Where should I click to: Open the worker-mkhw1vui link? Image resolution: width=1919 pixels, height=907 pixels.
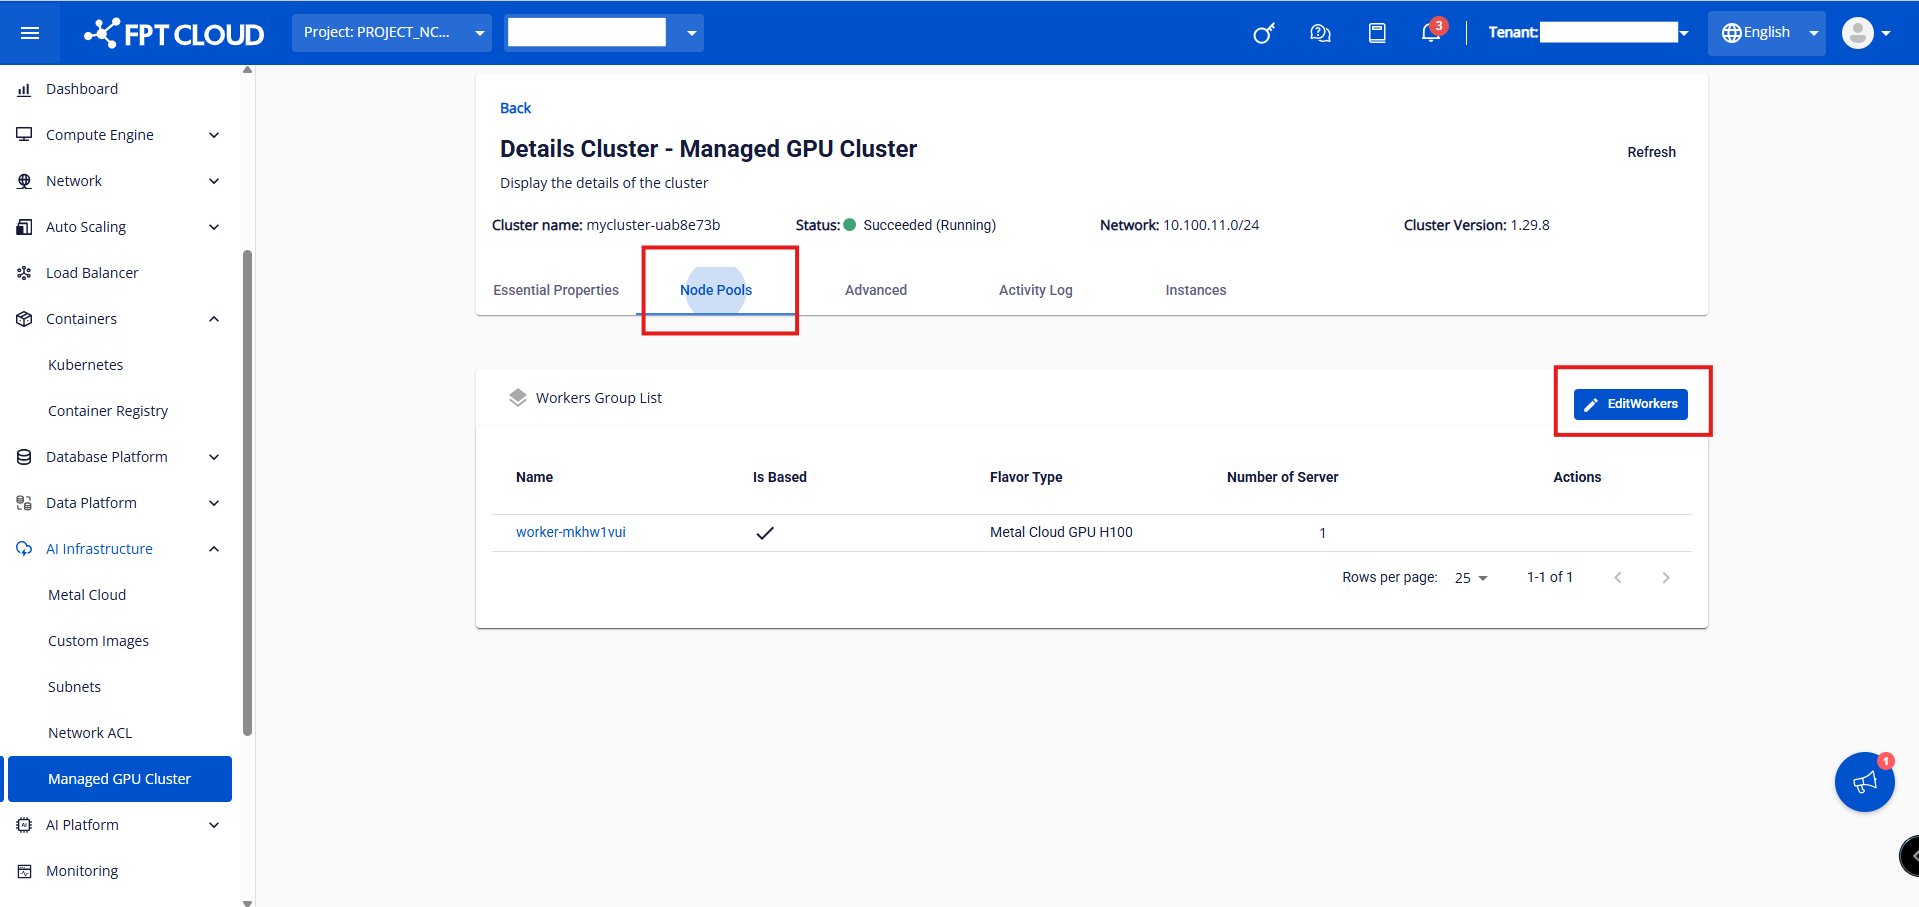571,532
